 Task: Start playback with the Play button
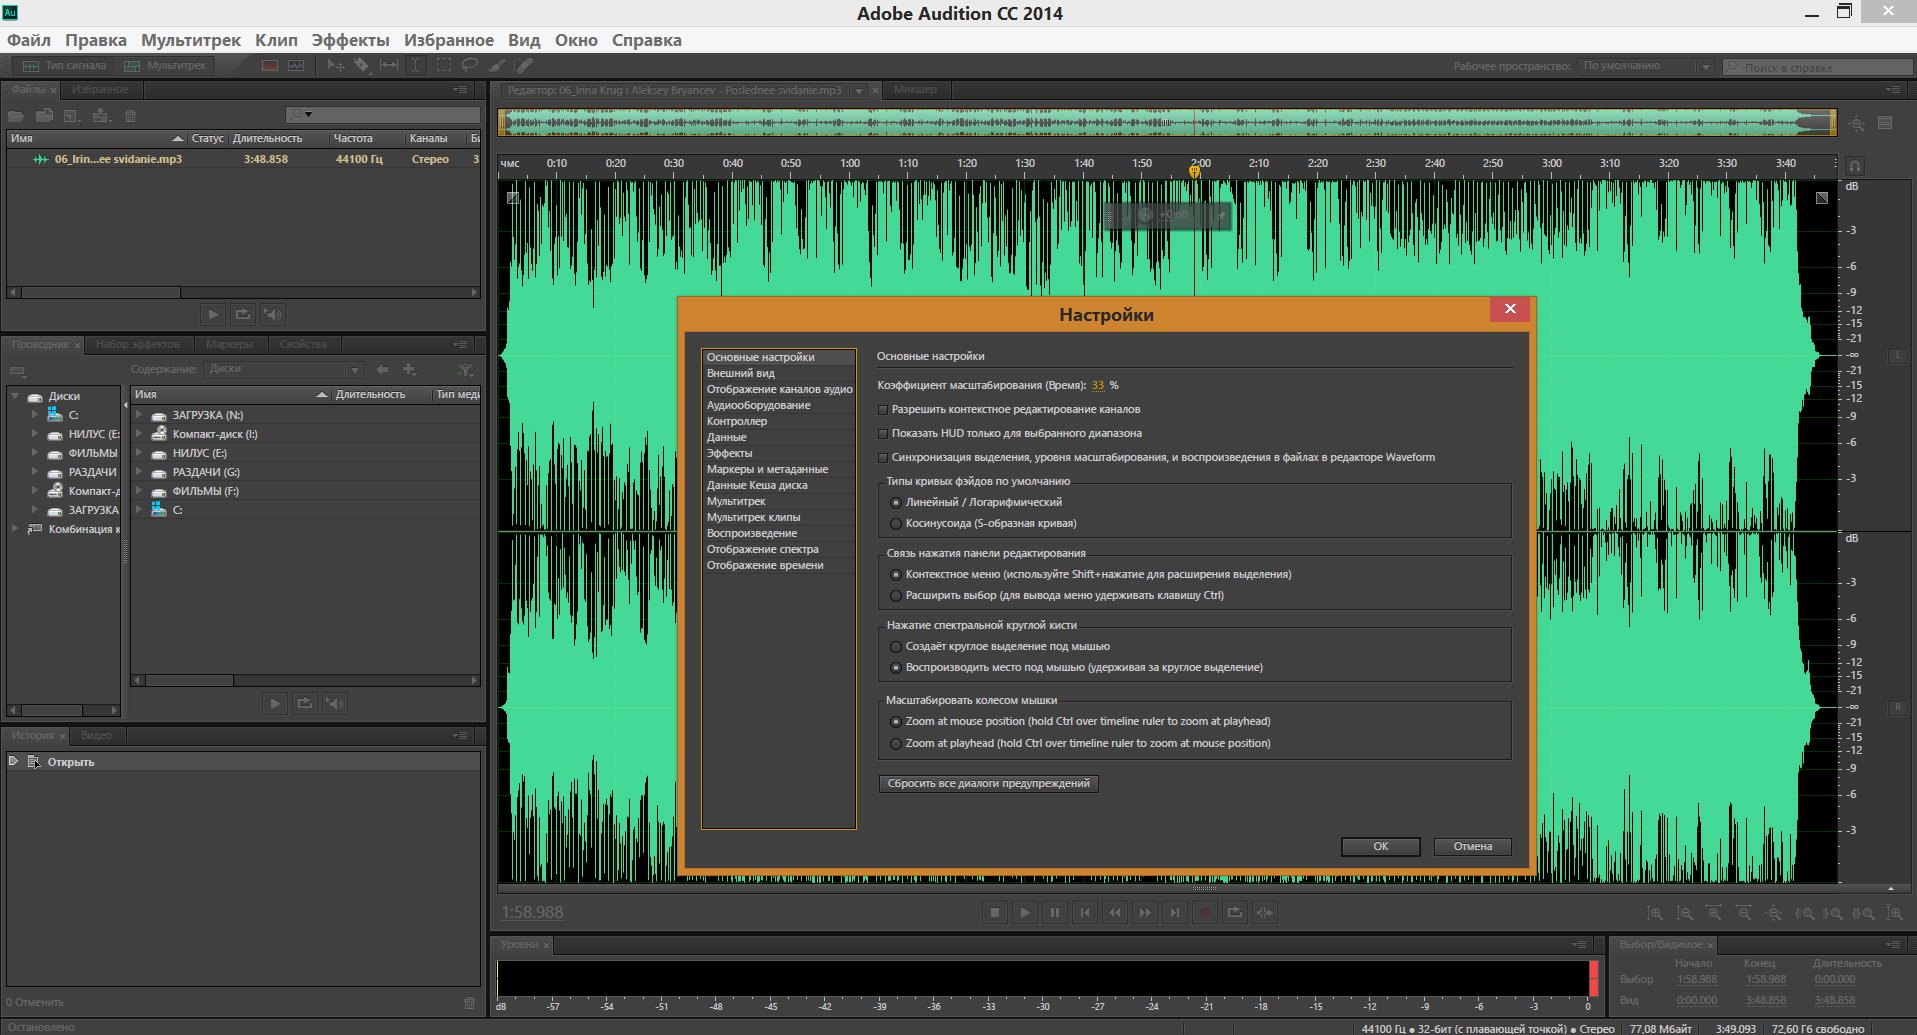(x=1025, y=912)
